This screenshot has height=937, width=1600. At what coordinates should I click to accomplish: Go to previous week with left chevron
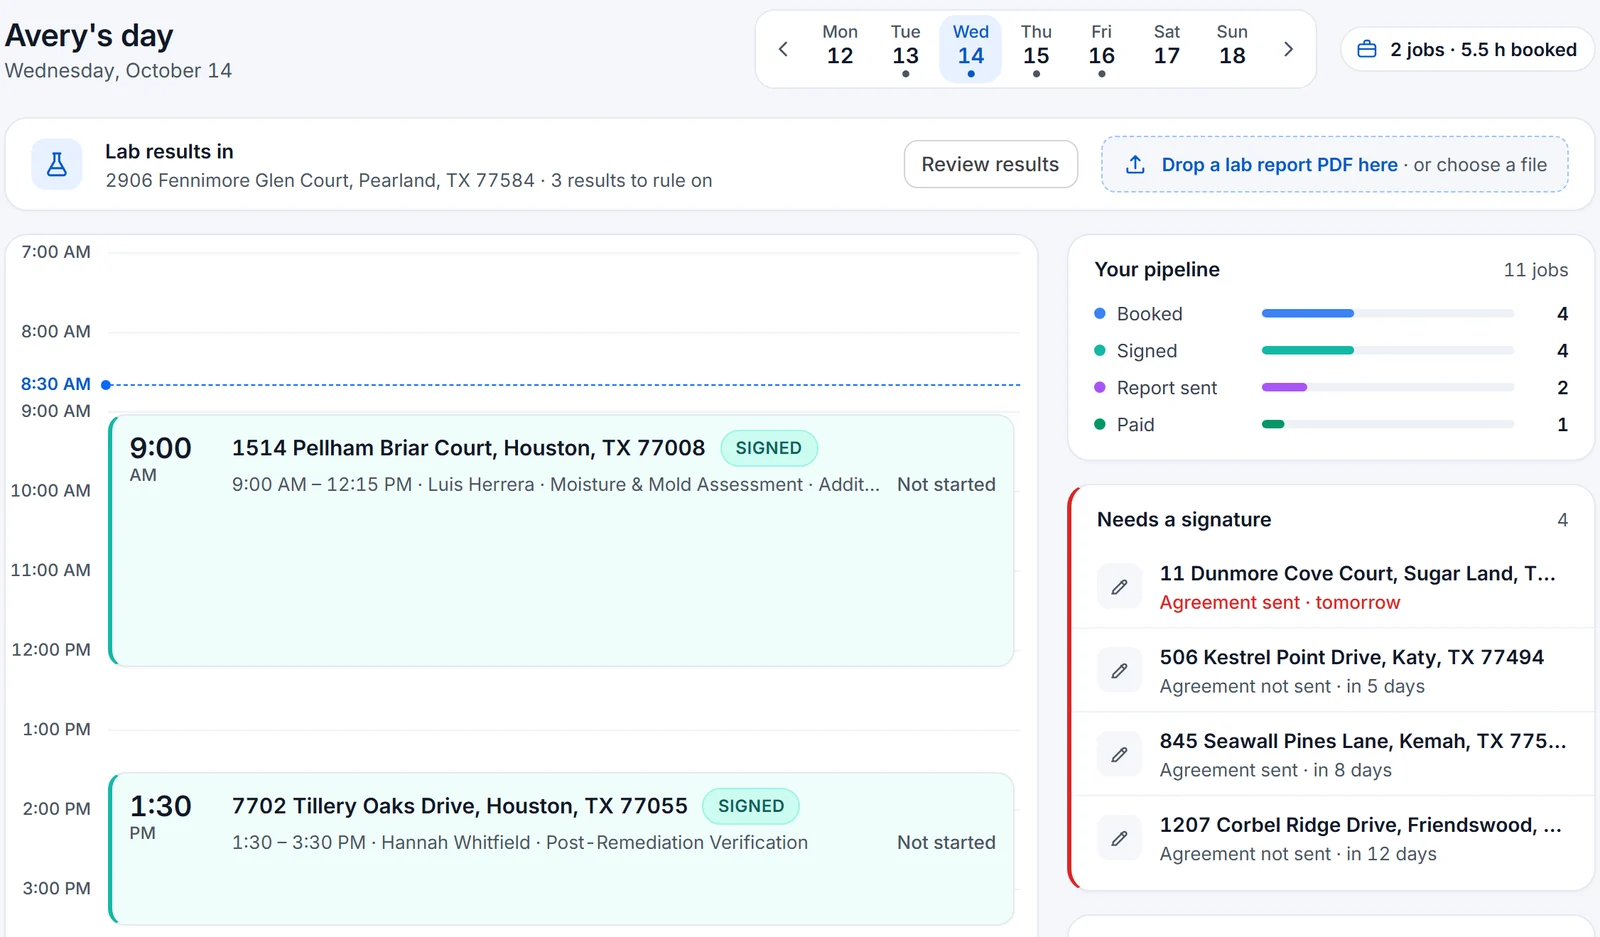point(783,49)
